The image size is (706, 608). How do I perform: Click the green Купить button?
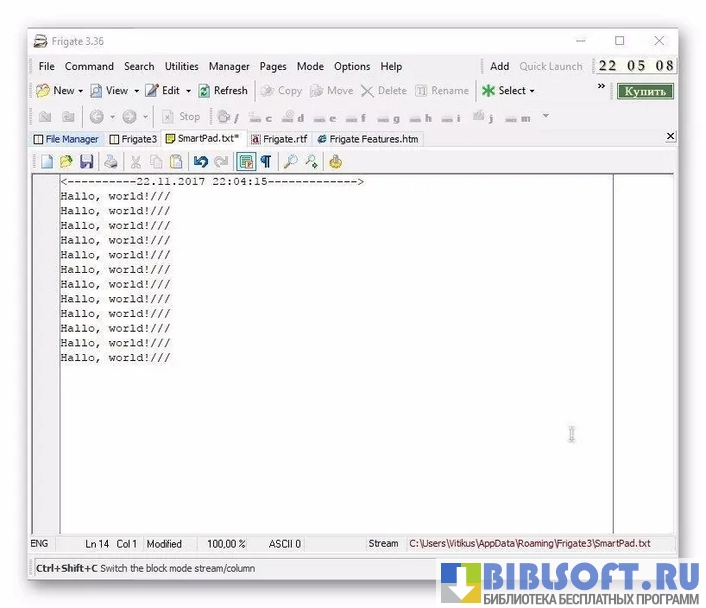(645, 91)
